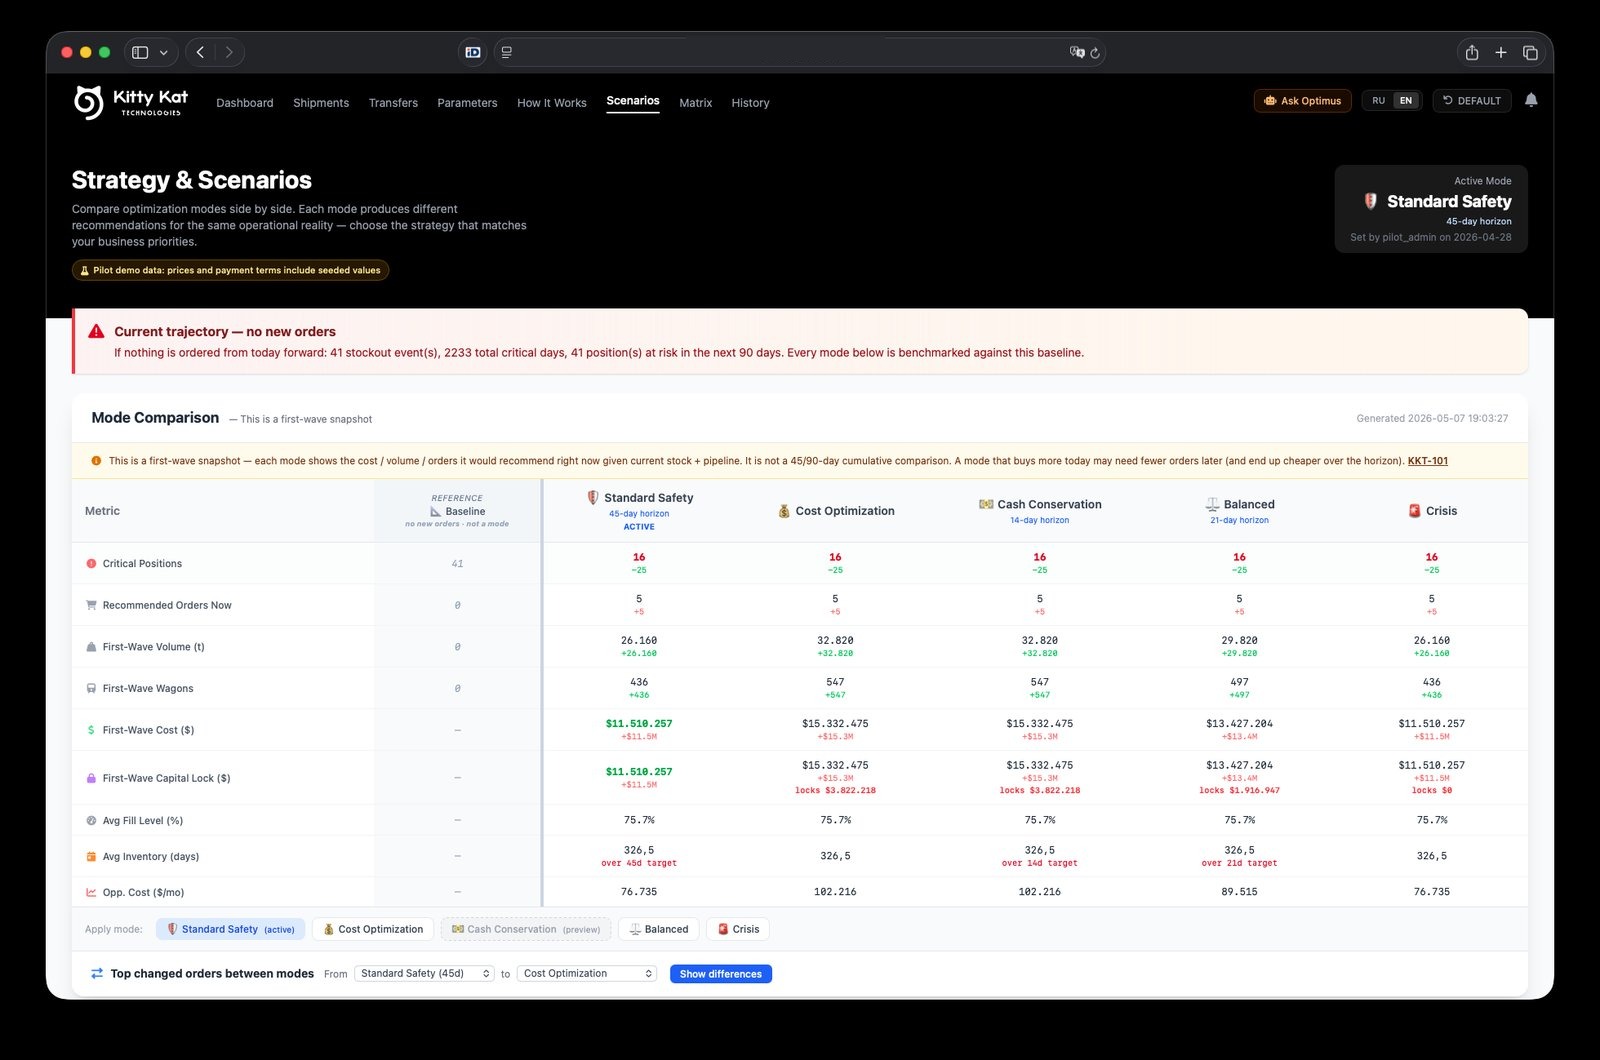Viewport: 1600px width, 1060px height.
Task: Open the Shipments nav item
Action: 321,103
